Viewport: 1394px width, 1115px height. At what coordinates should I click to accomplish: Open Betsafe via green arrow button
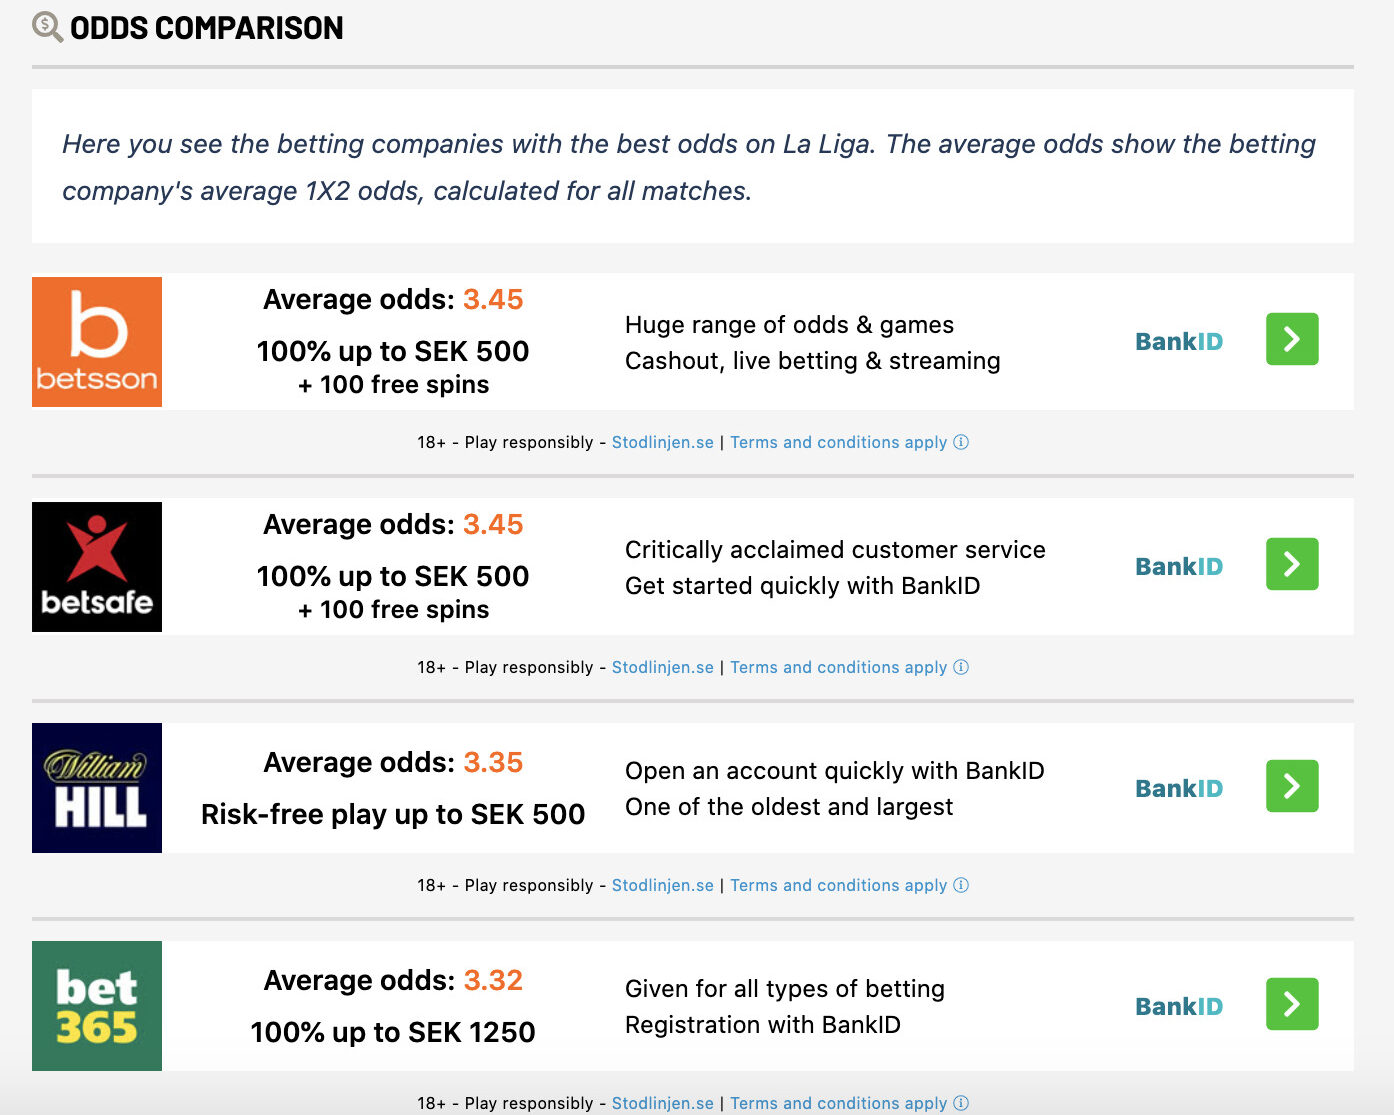[1292, 564]
